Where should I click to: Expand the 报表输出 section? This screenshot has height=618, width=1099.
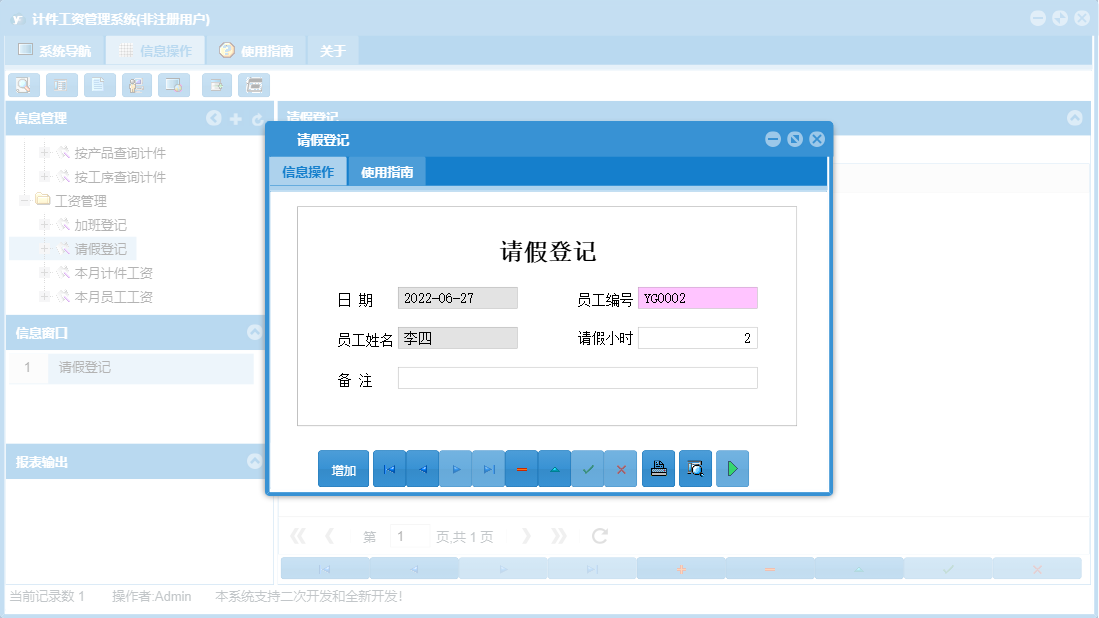253,461
